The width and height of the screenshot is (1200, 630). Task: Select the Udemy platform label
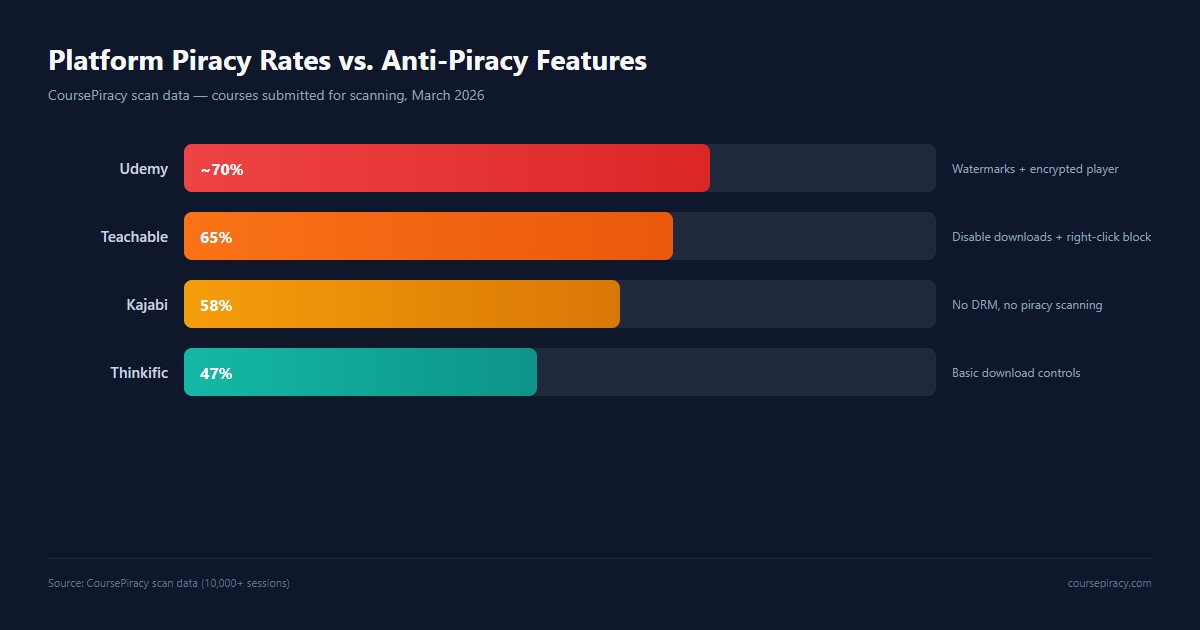point(144,169)
